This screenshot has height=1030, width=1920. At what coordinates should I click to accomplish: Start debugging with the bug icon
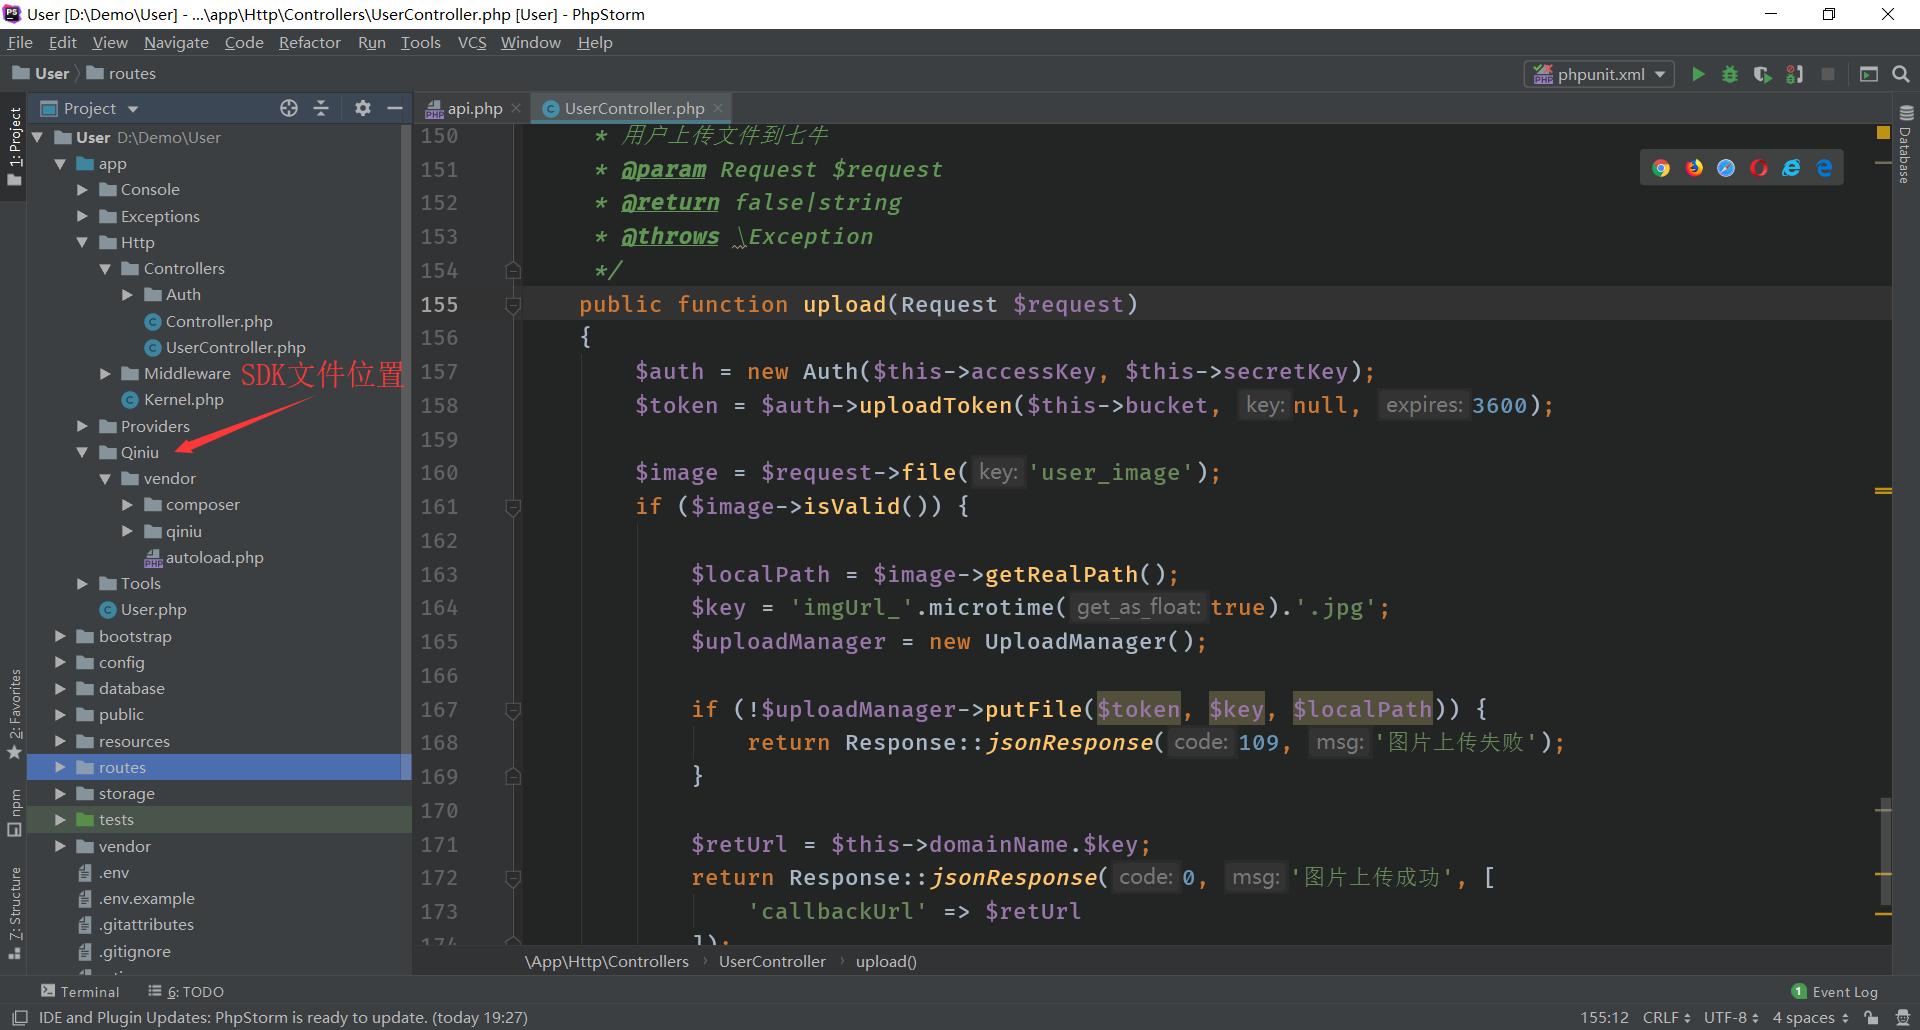[x=1730, y=74]
